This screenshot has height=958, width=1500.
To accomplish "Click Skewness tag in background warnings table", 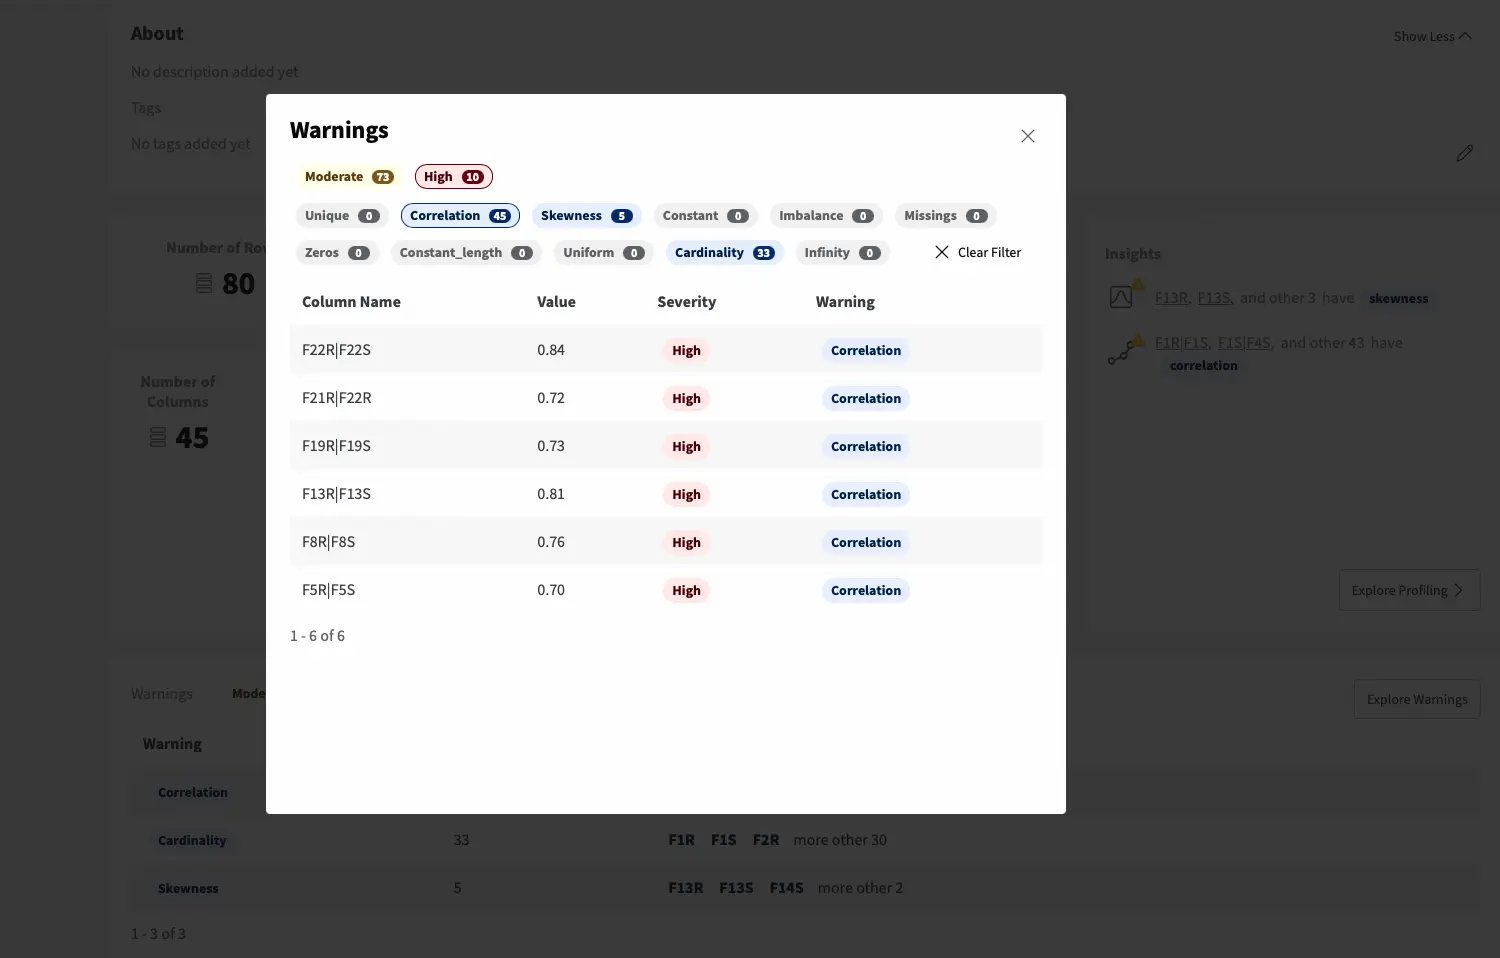I will pos(188,889).
